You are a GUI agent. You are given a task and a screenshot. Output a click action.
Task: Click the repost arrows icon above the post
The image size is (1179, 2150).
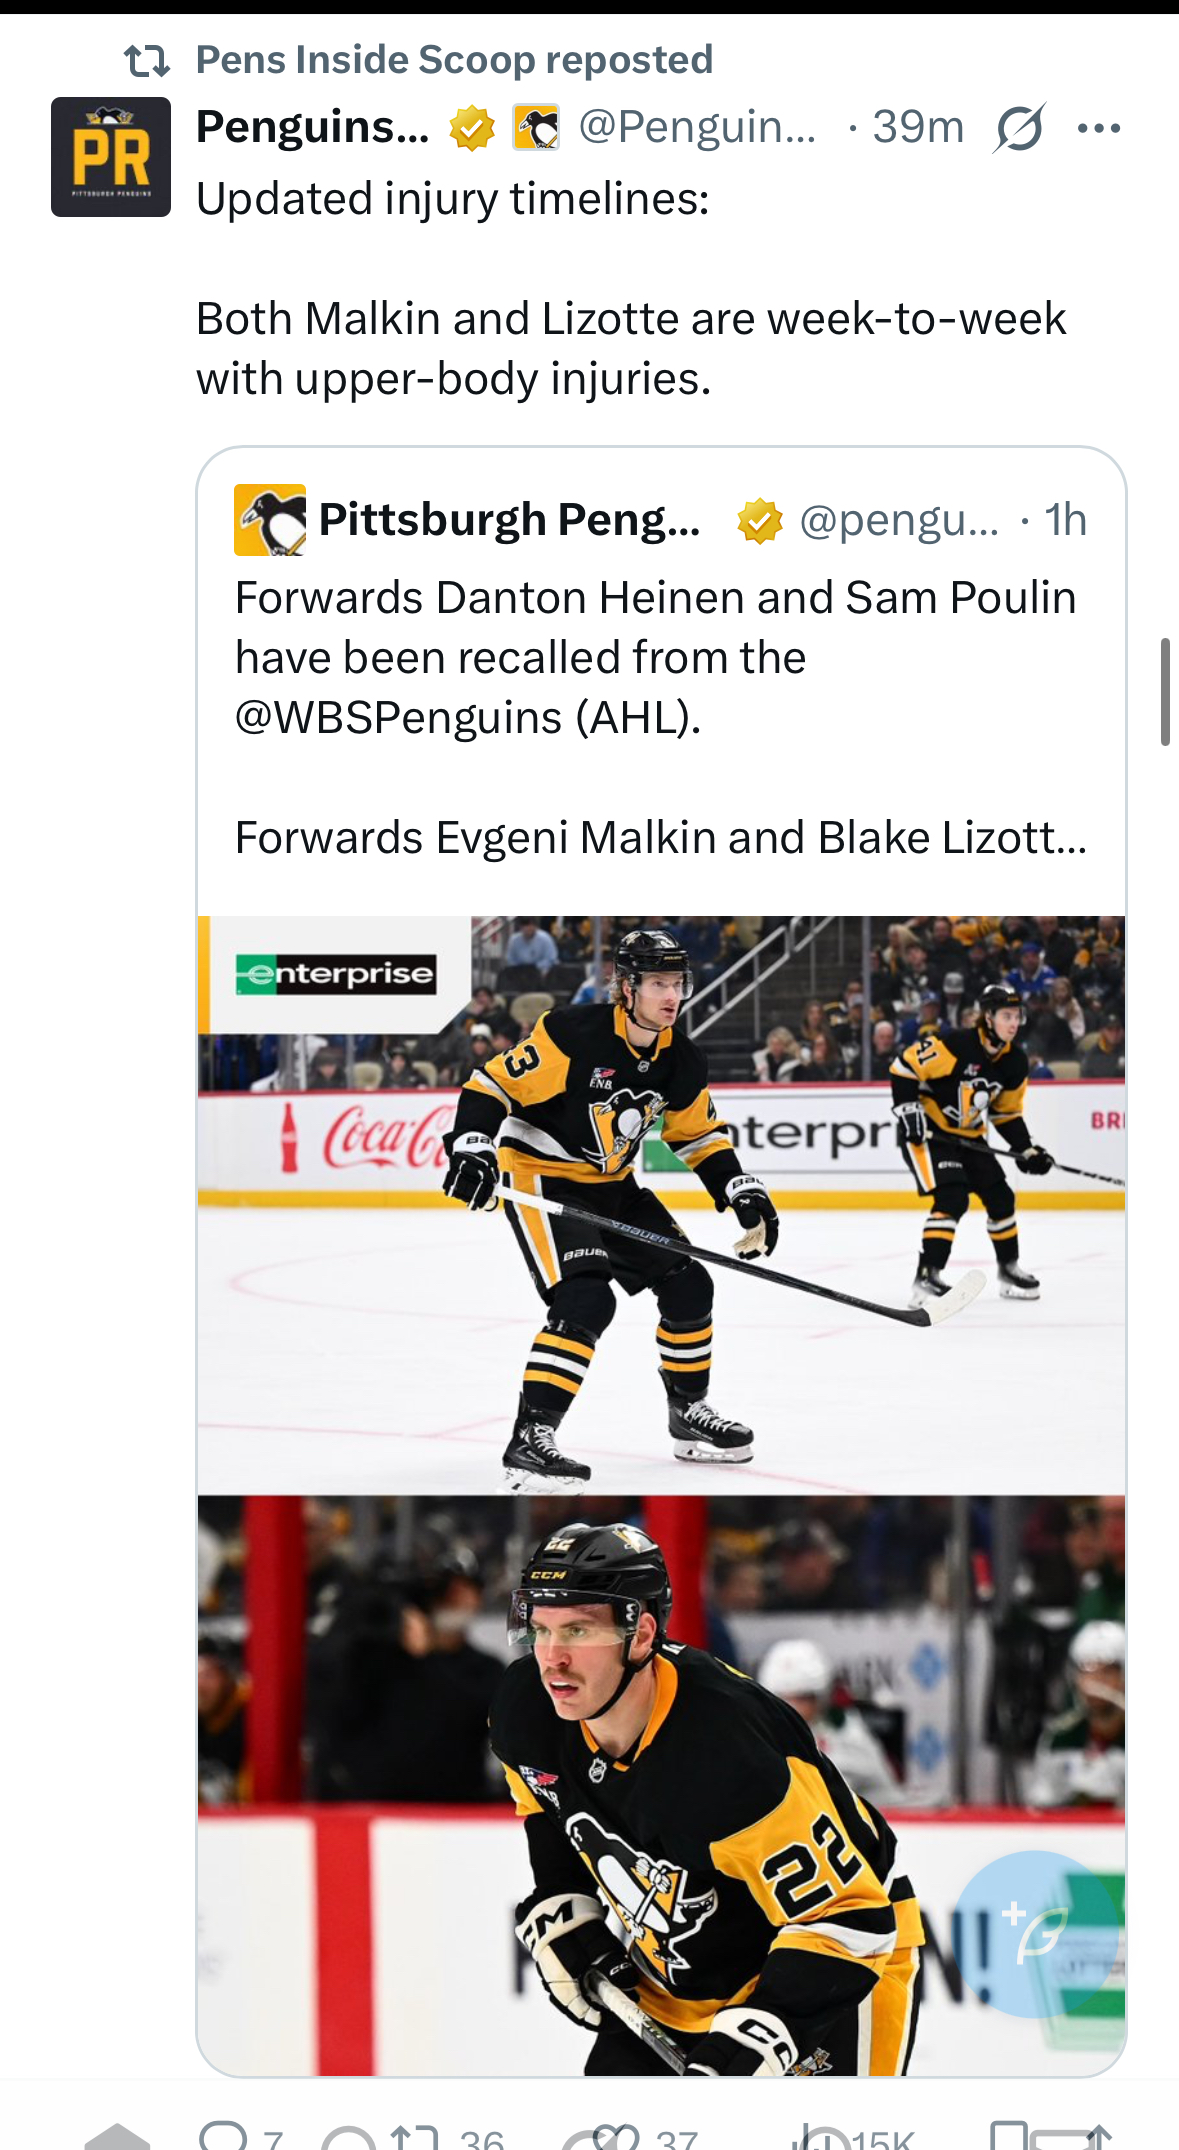click(147, 61)
